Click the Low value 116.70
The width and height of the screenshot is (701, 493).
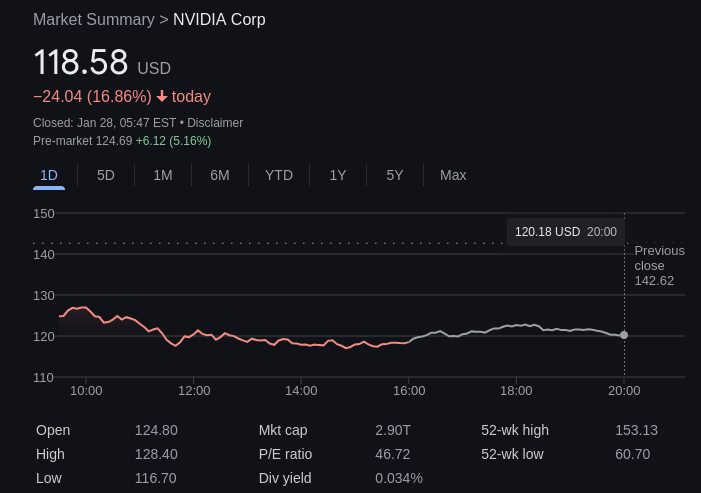(x=156, y=478)
